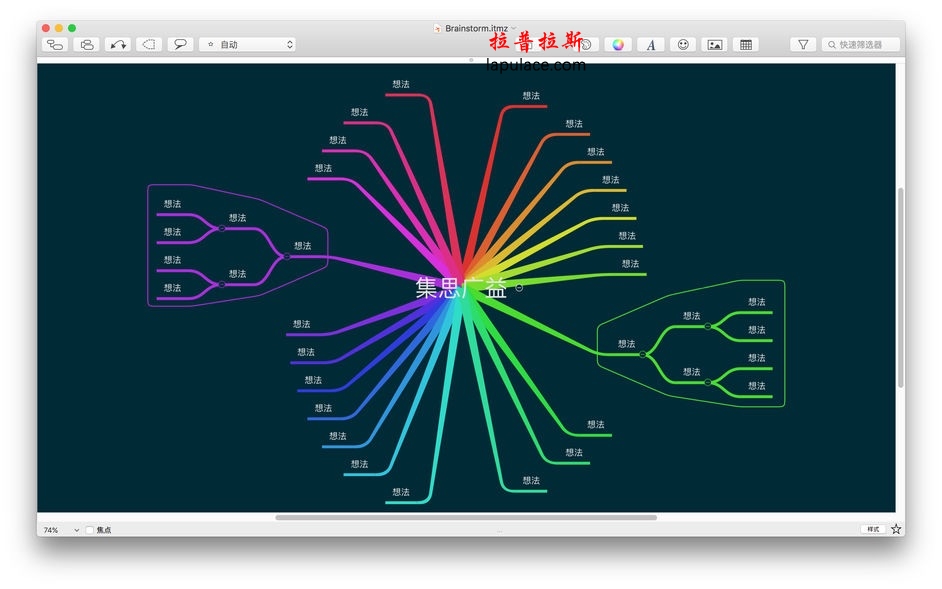942x589 pixels.
Task: Open the filter funnel tool
Action: tap(803, 44)
